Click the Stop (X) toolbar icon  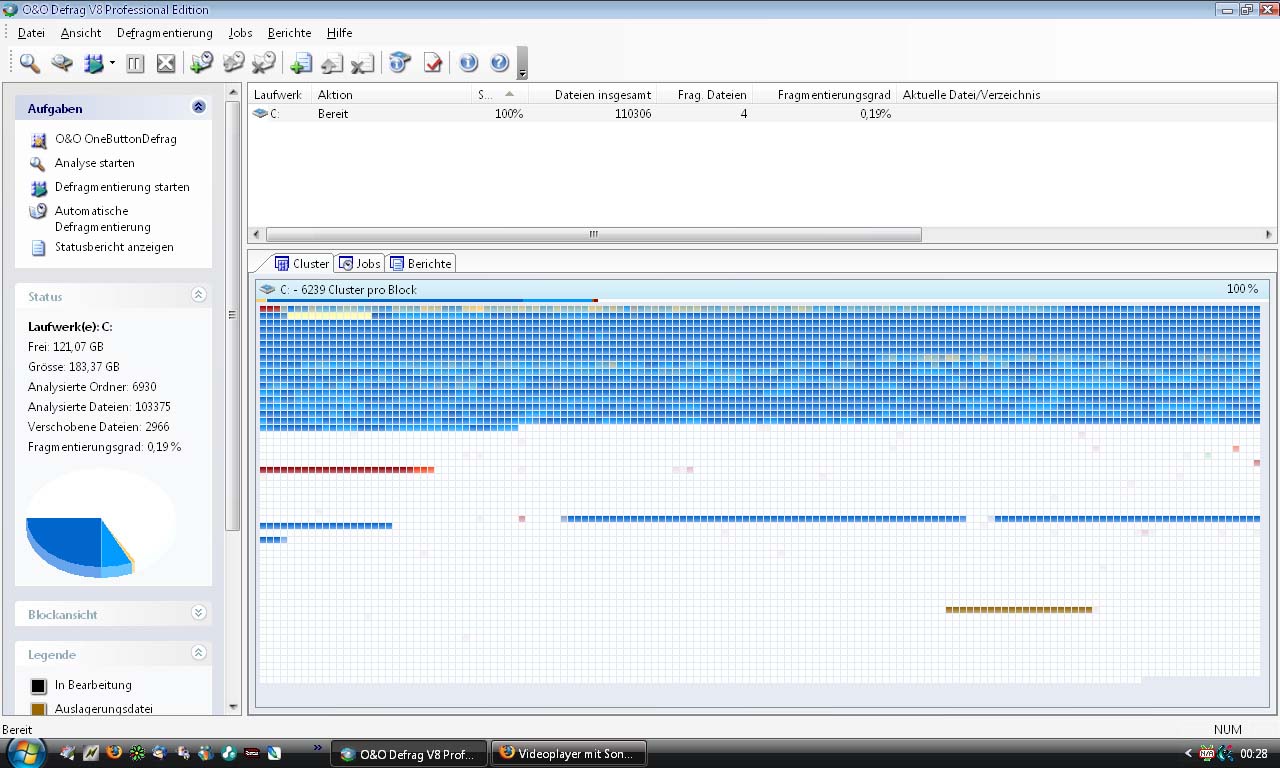[x=166, y=63]
